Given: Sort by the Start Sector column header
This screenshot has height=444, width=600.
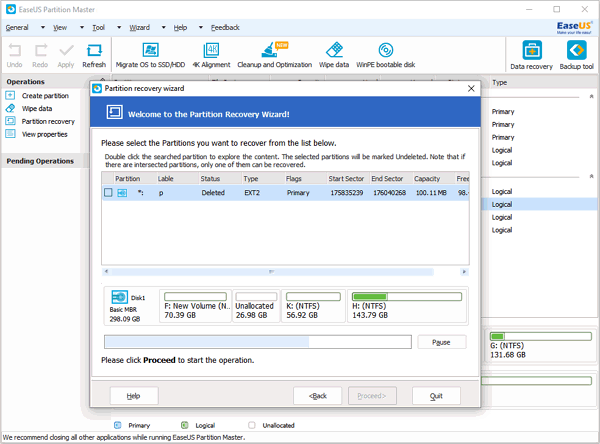Looking at the screenshot, I should [x=348, y=179].
